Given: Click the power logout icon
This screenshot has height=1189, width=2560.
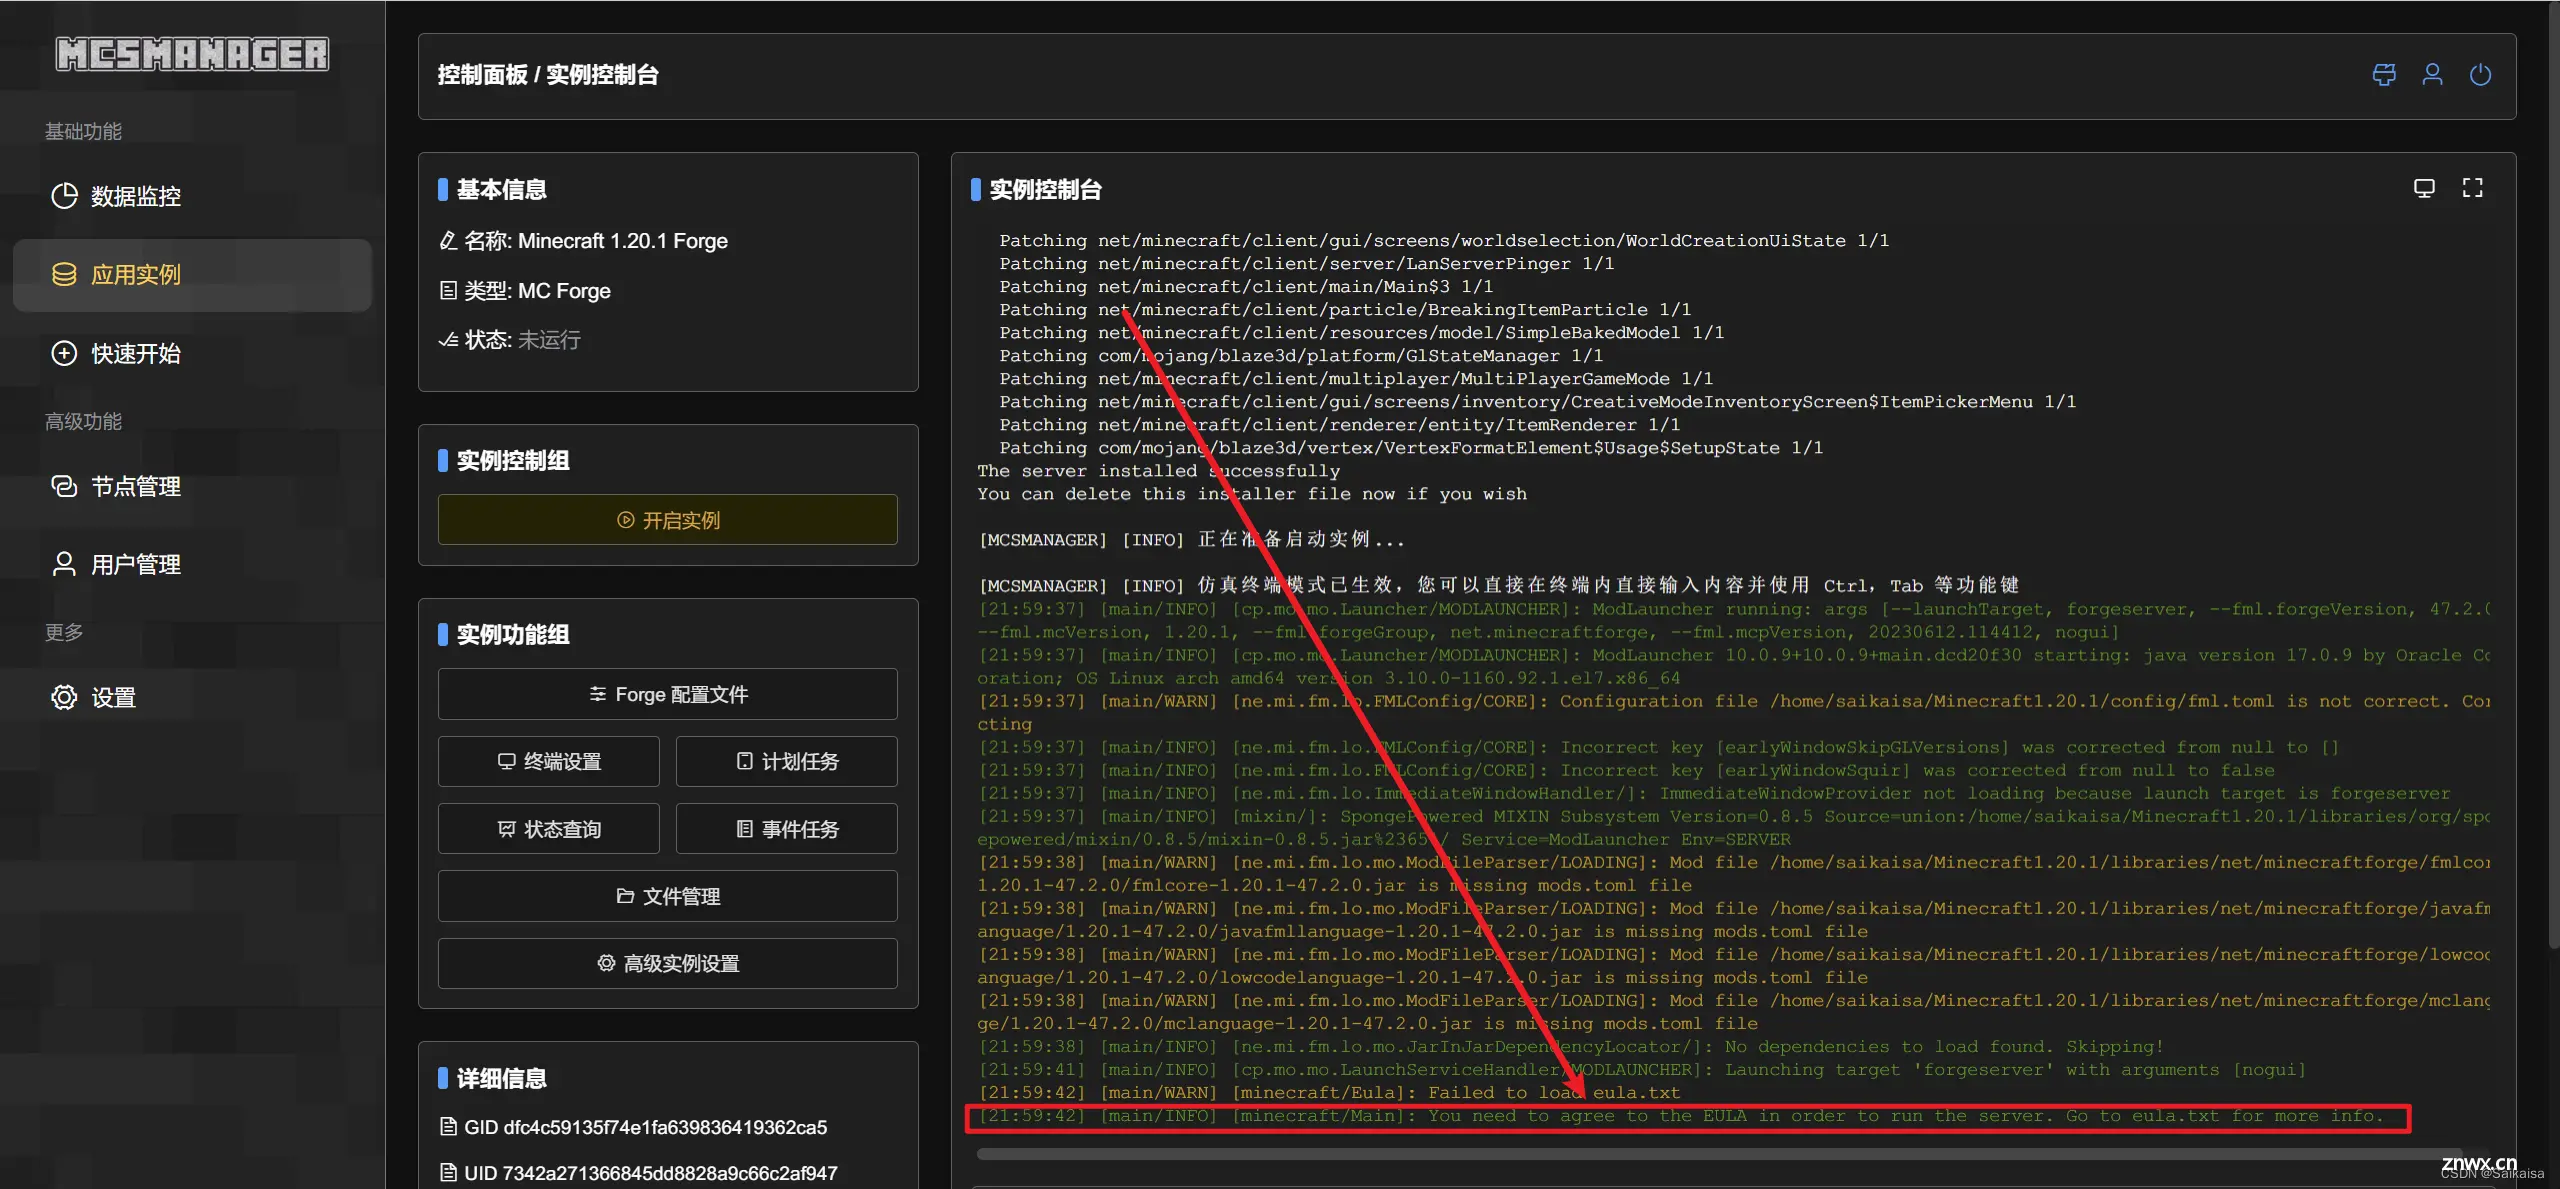Looking at the screenshot, I should (2480, 75).
